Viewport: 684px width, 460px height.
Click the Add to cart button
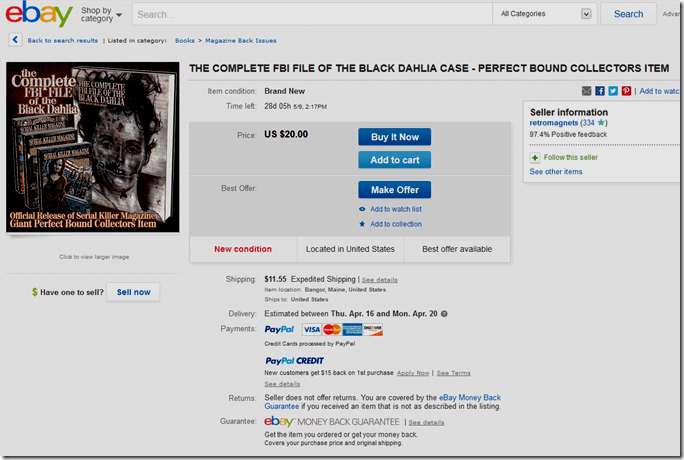pos(394,160)
